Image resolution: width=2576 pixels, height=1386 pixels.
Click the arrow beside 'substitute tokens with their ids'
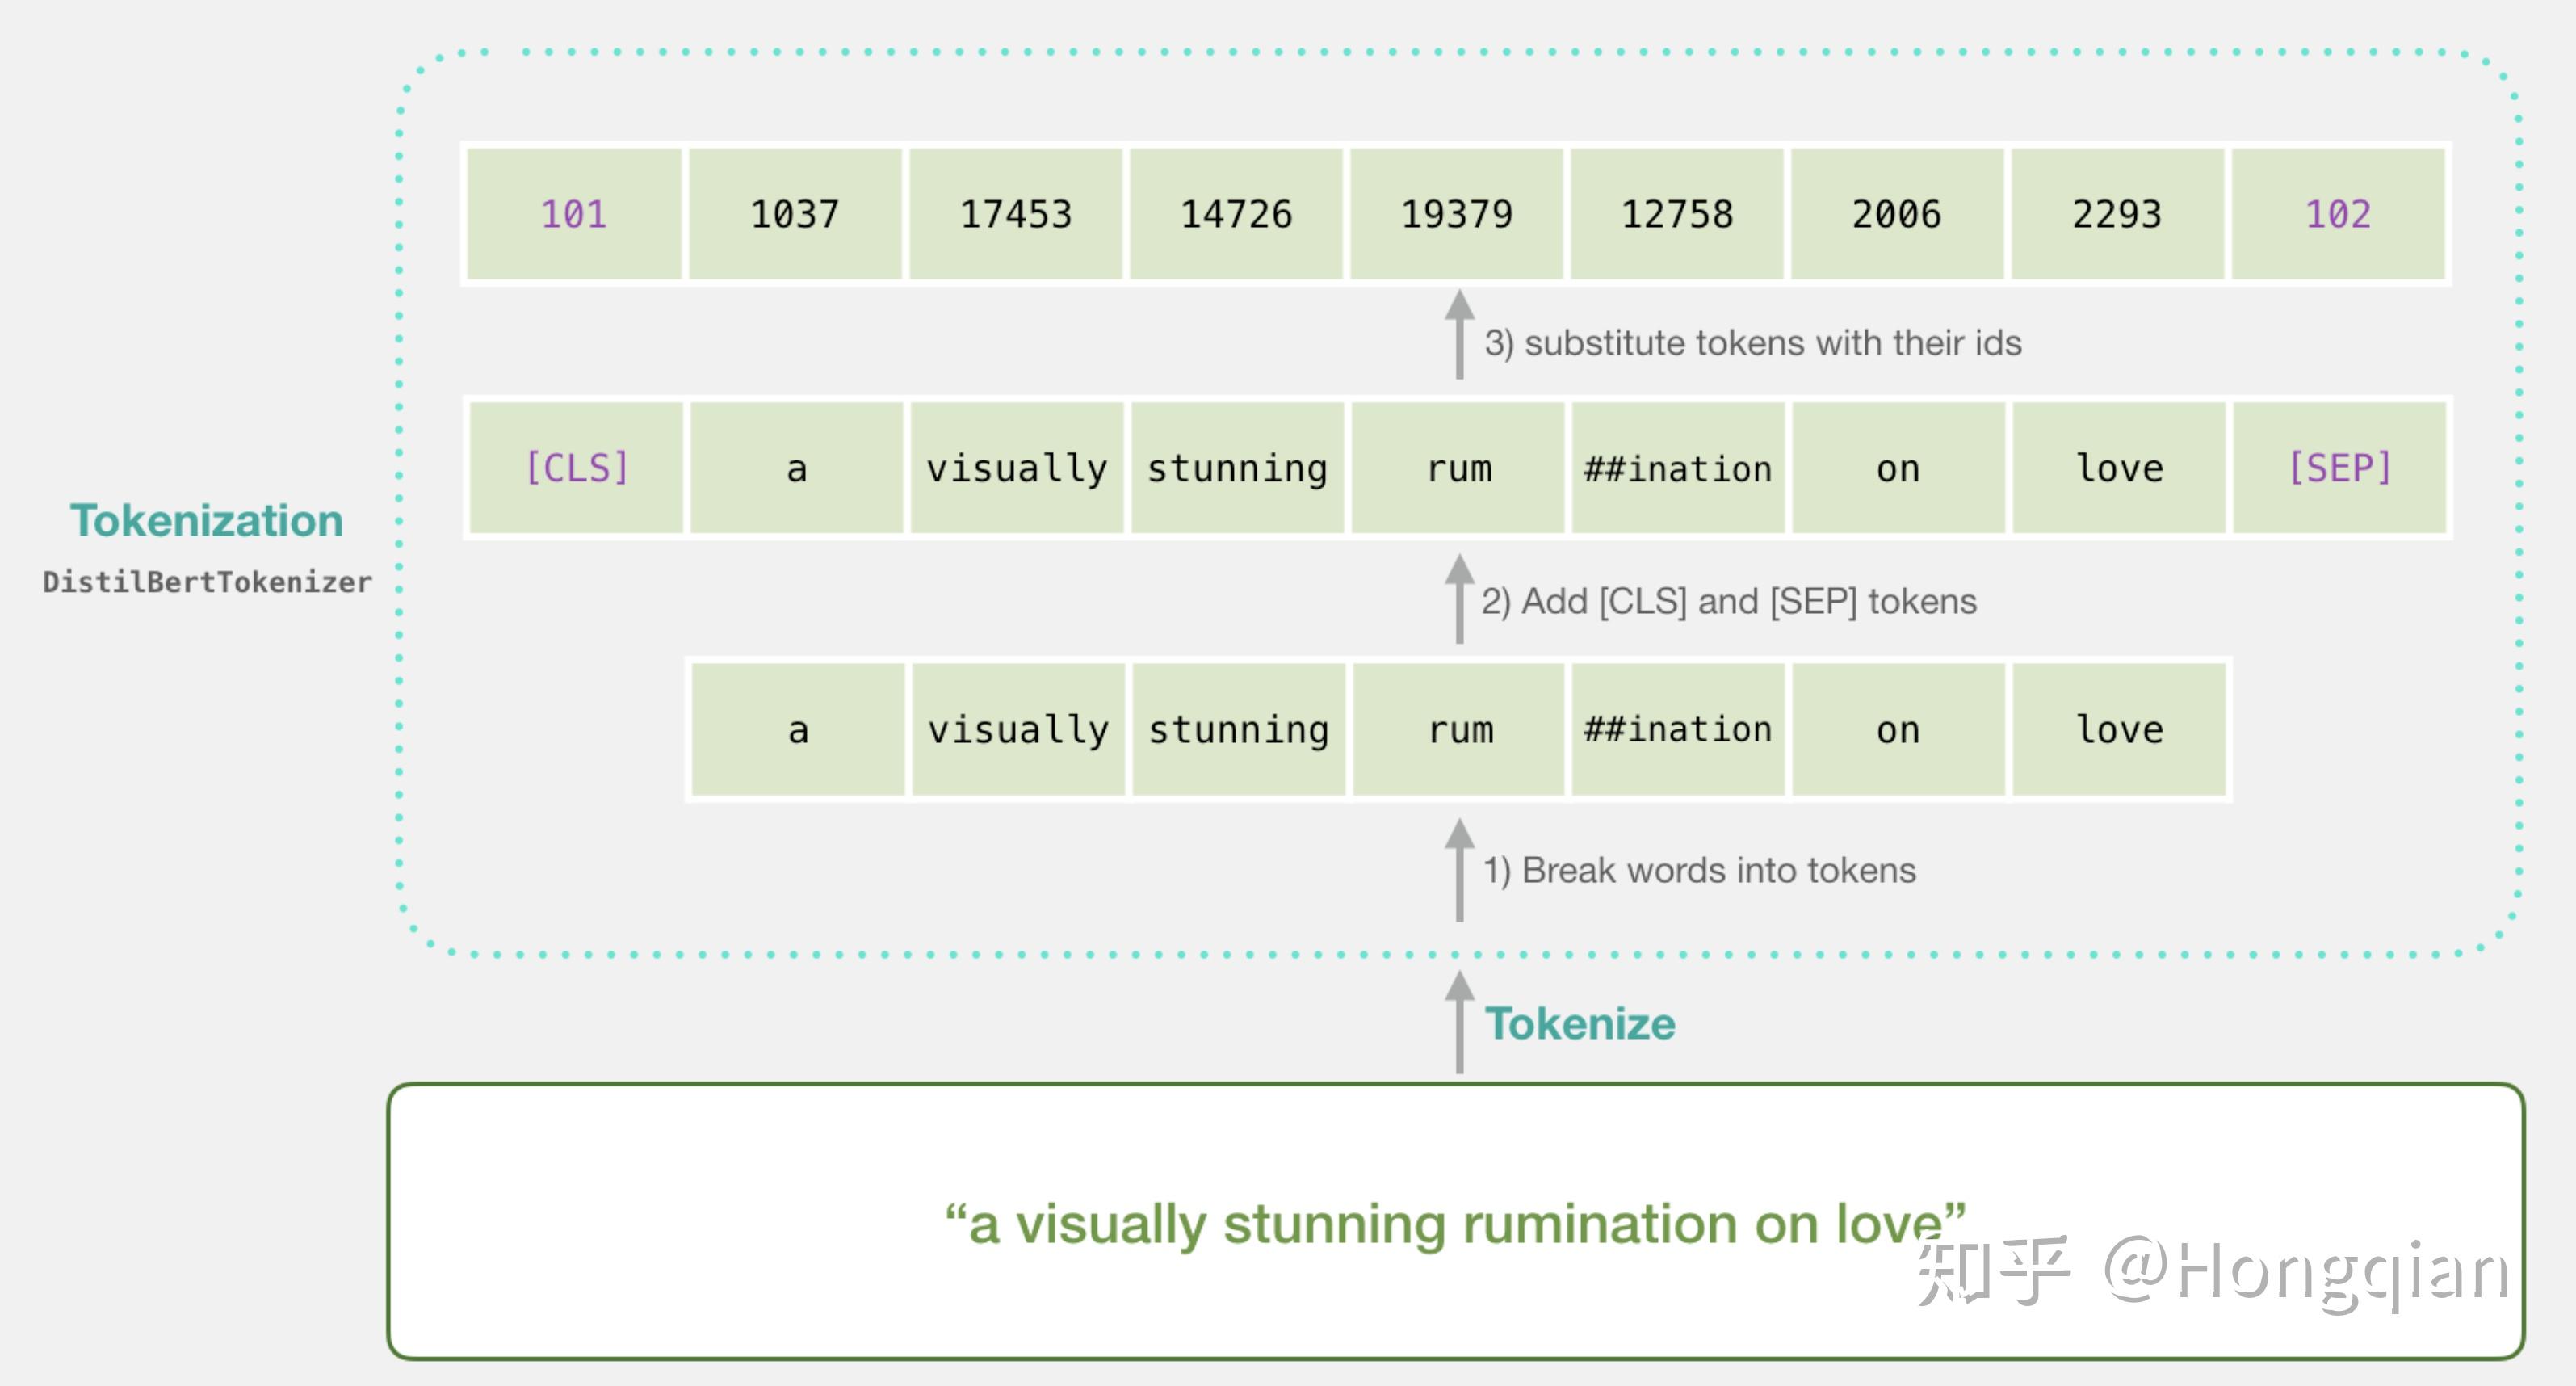[x=1460, y=335]
